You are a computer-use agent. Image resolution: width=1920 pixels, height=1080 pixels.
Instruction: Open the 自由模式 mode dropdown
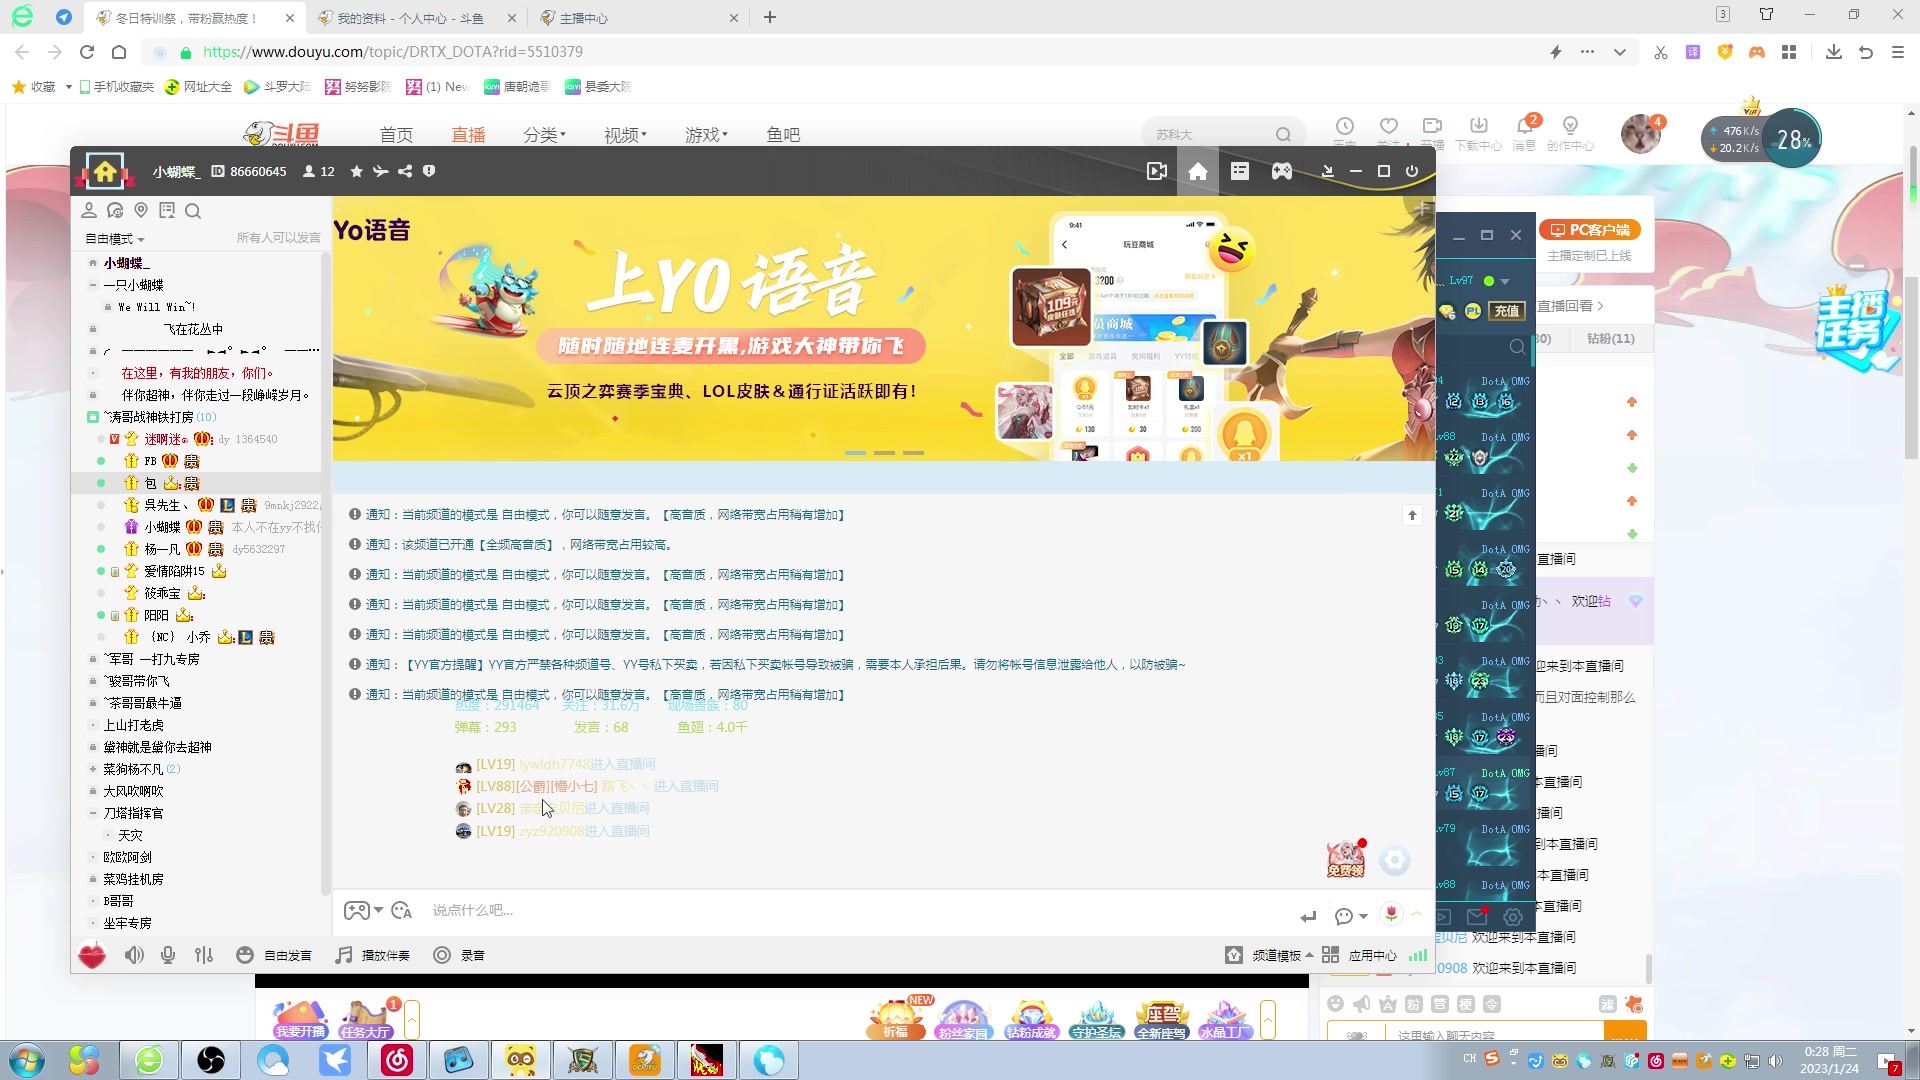pyautogui.click(x=115, y=239)
